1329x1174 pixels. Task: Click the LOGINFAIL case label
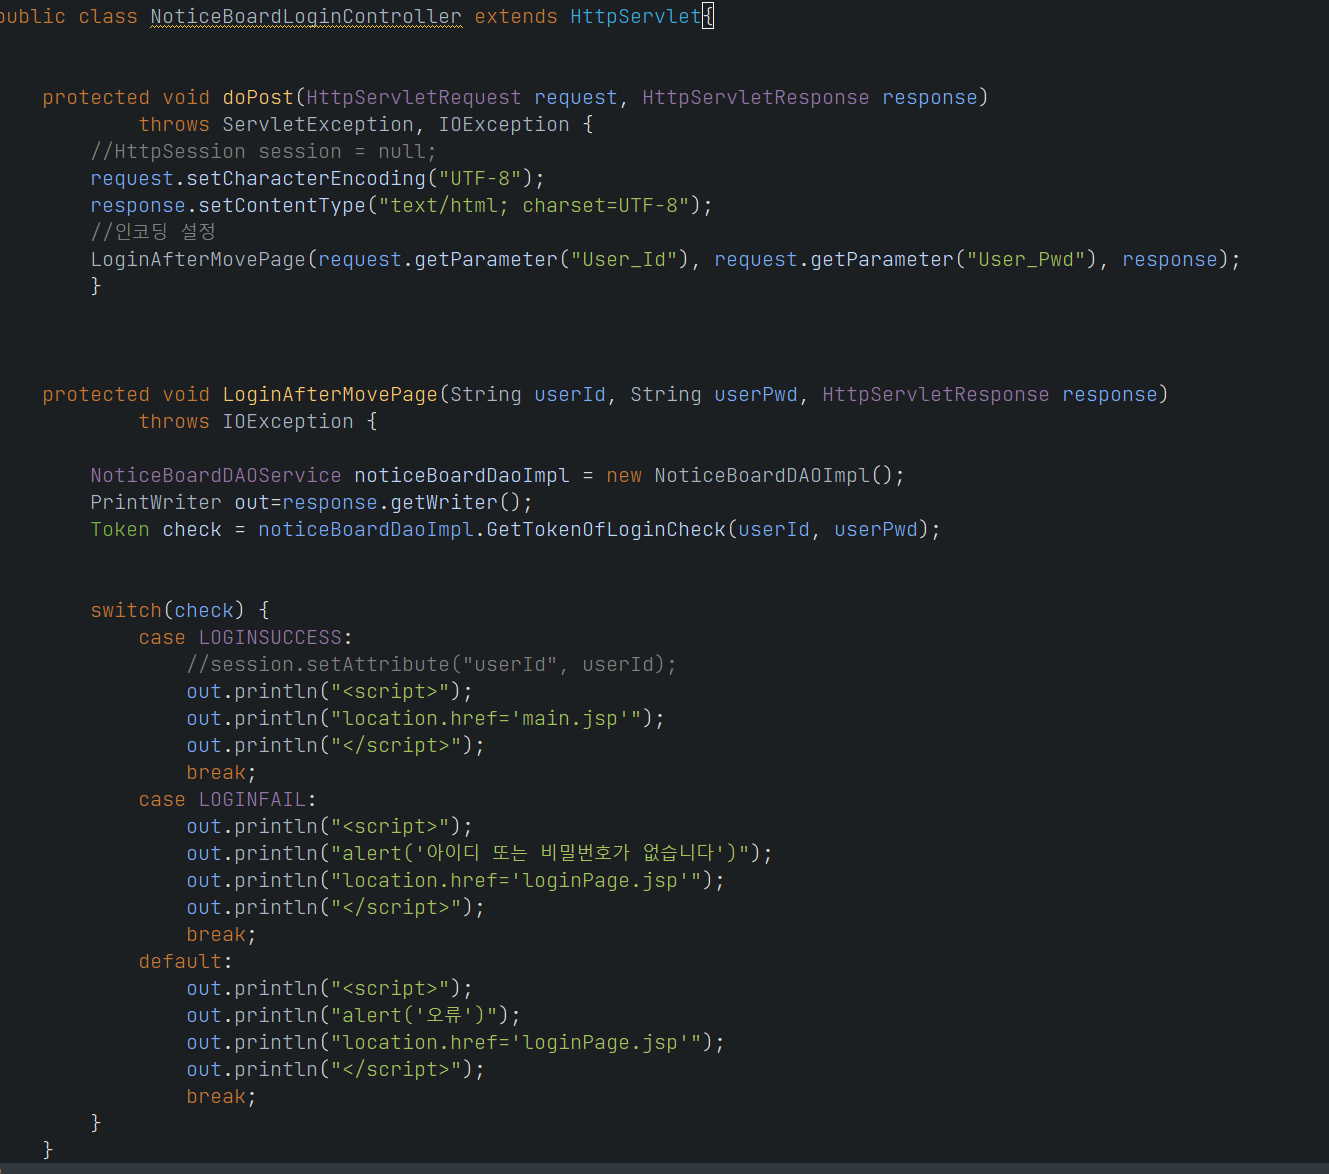[x=252, y=800]
